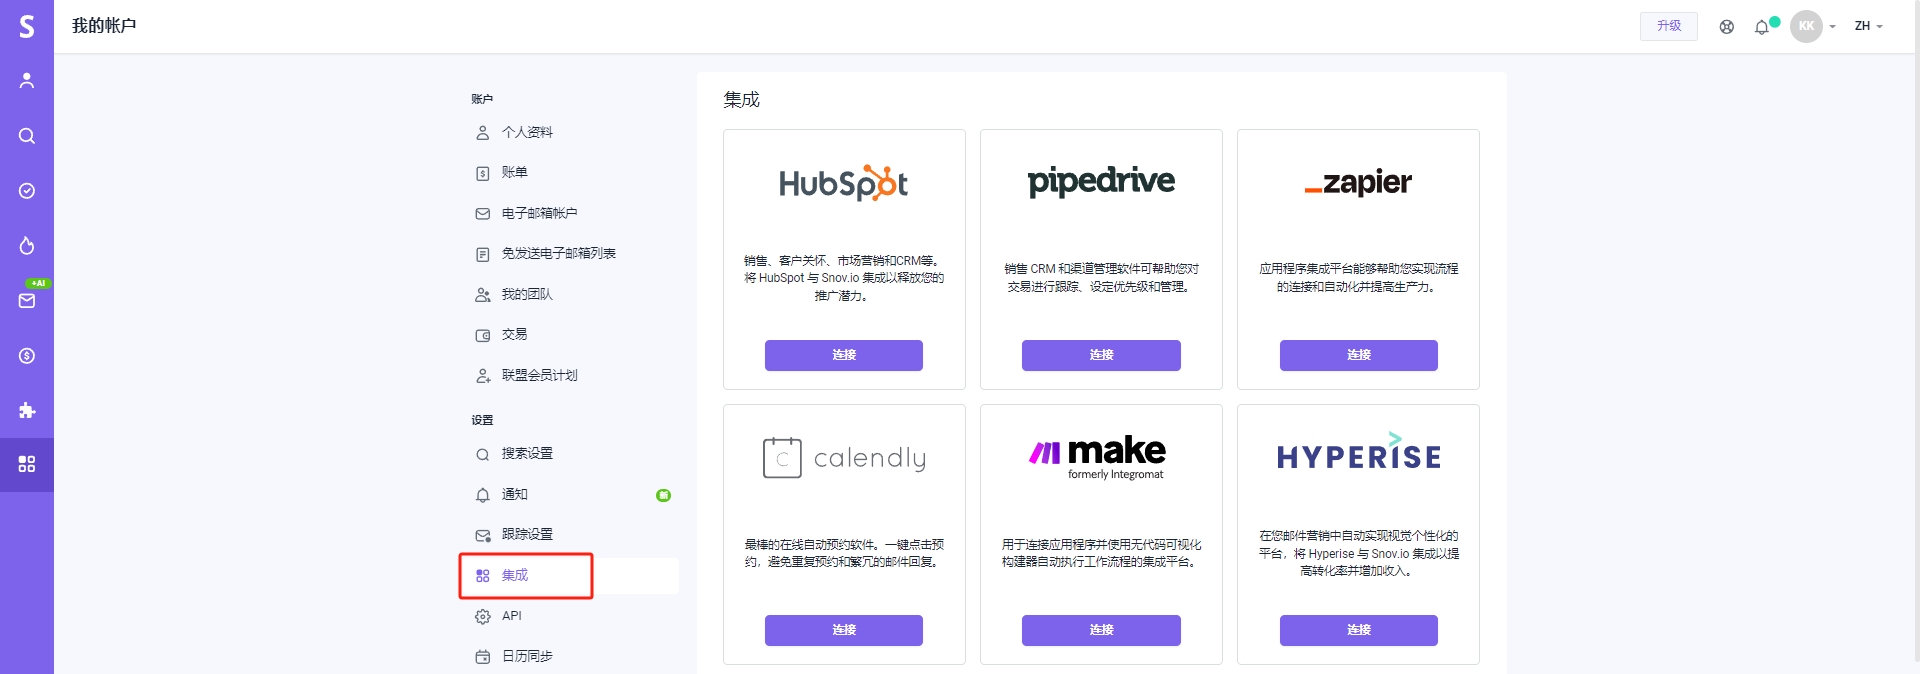Open 联盟会员计划 affiliate program item
This screenshot has width=1920, height=674.
click(539, 375)
